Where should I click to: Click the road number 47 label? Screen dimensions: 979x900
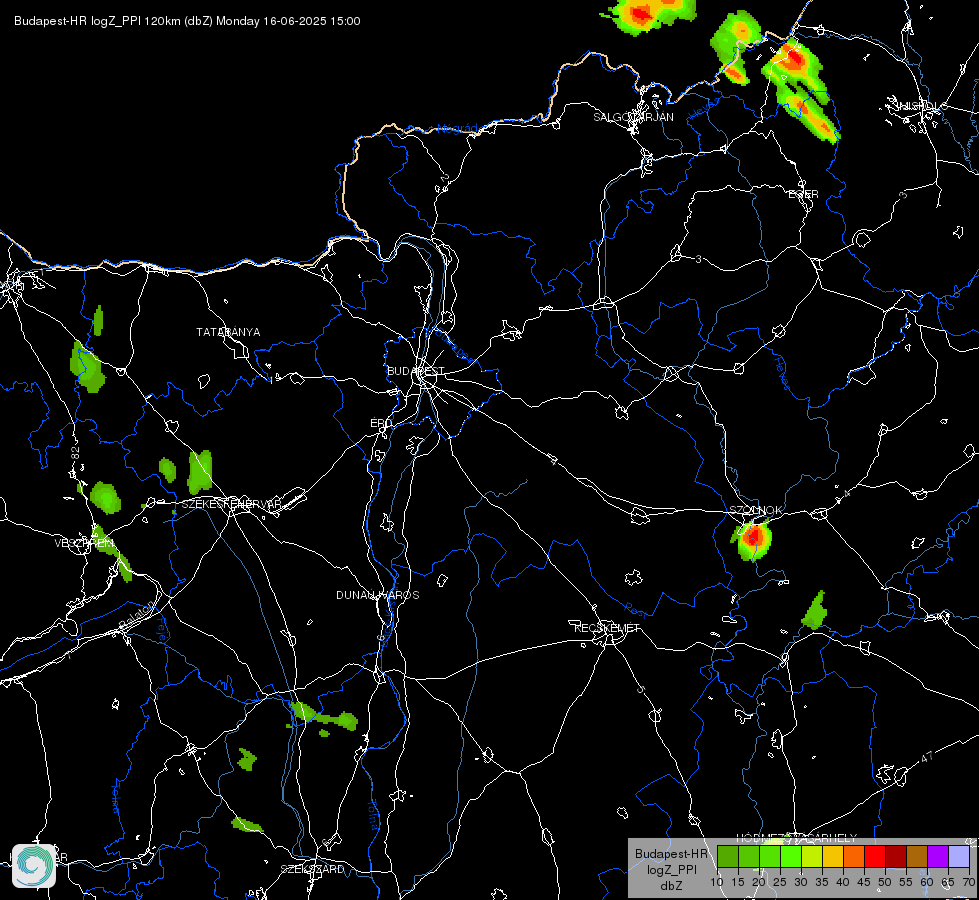click(x=927, y=756)
